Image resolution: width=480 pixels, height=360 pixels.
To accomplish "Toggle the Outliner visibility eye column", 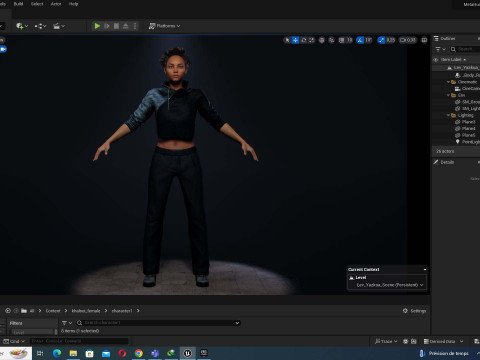I will tap(435, 60).
